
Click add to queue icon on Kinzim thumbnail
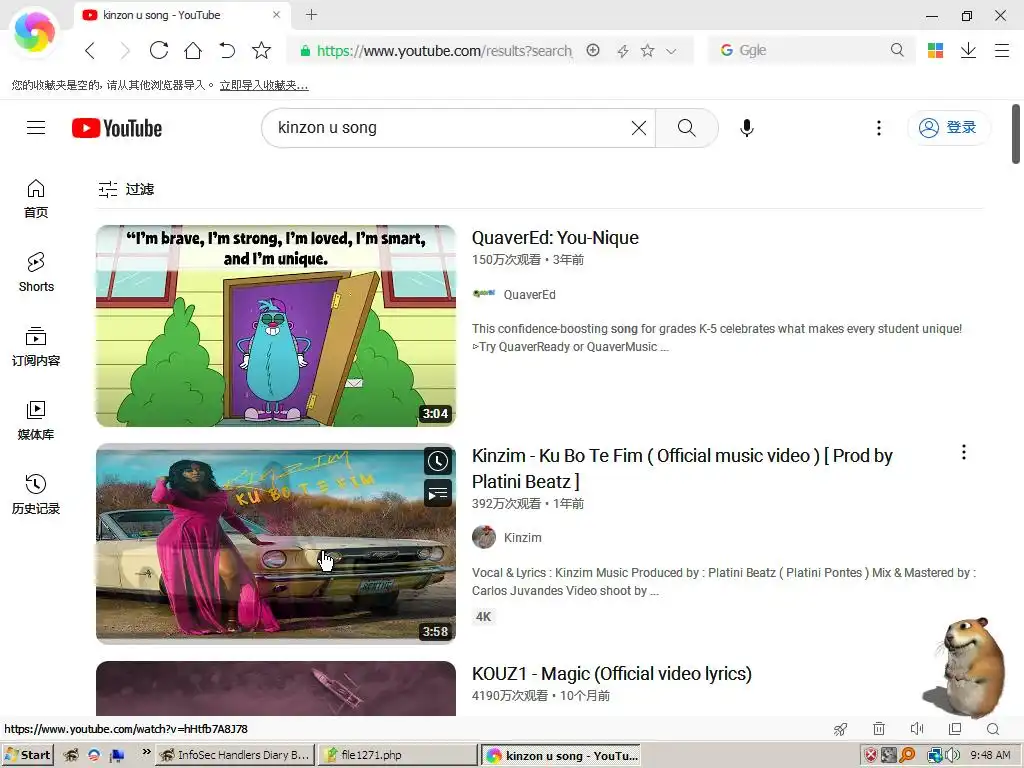point(438,493)
